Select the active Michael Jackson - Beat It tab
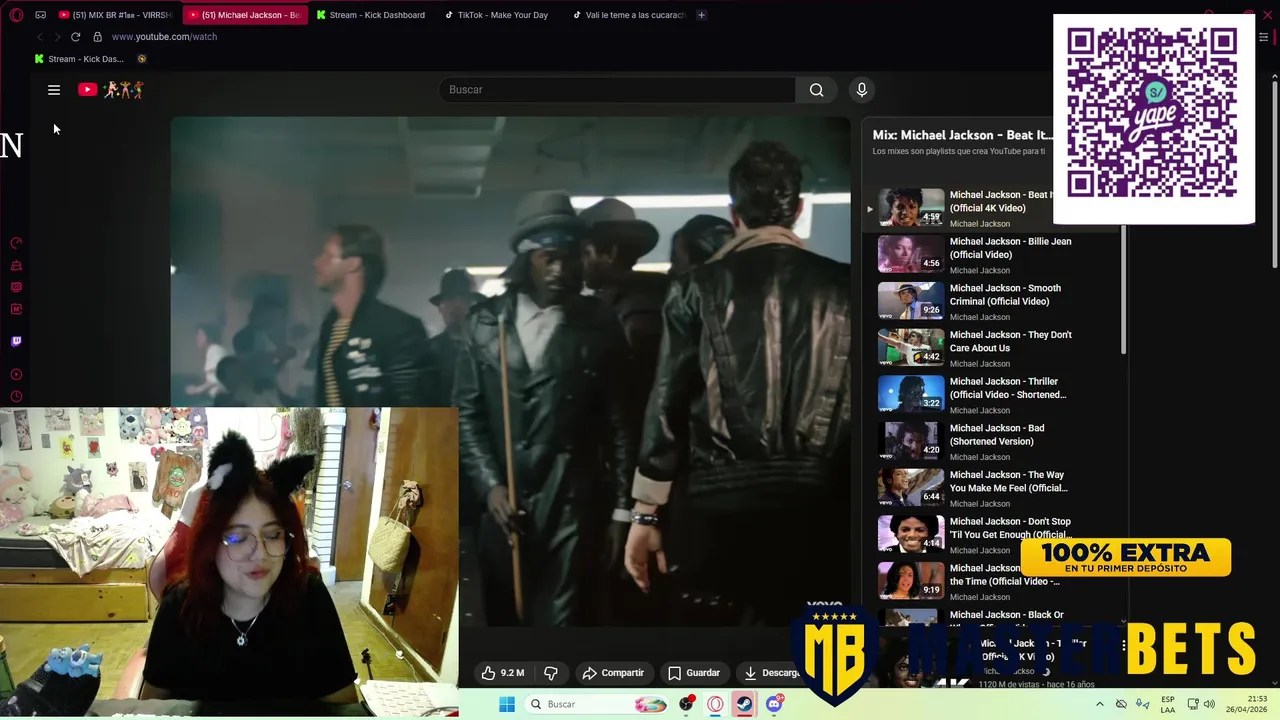This screenshot has width=1280, height=720. point(245,15)
